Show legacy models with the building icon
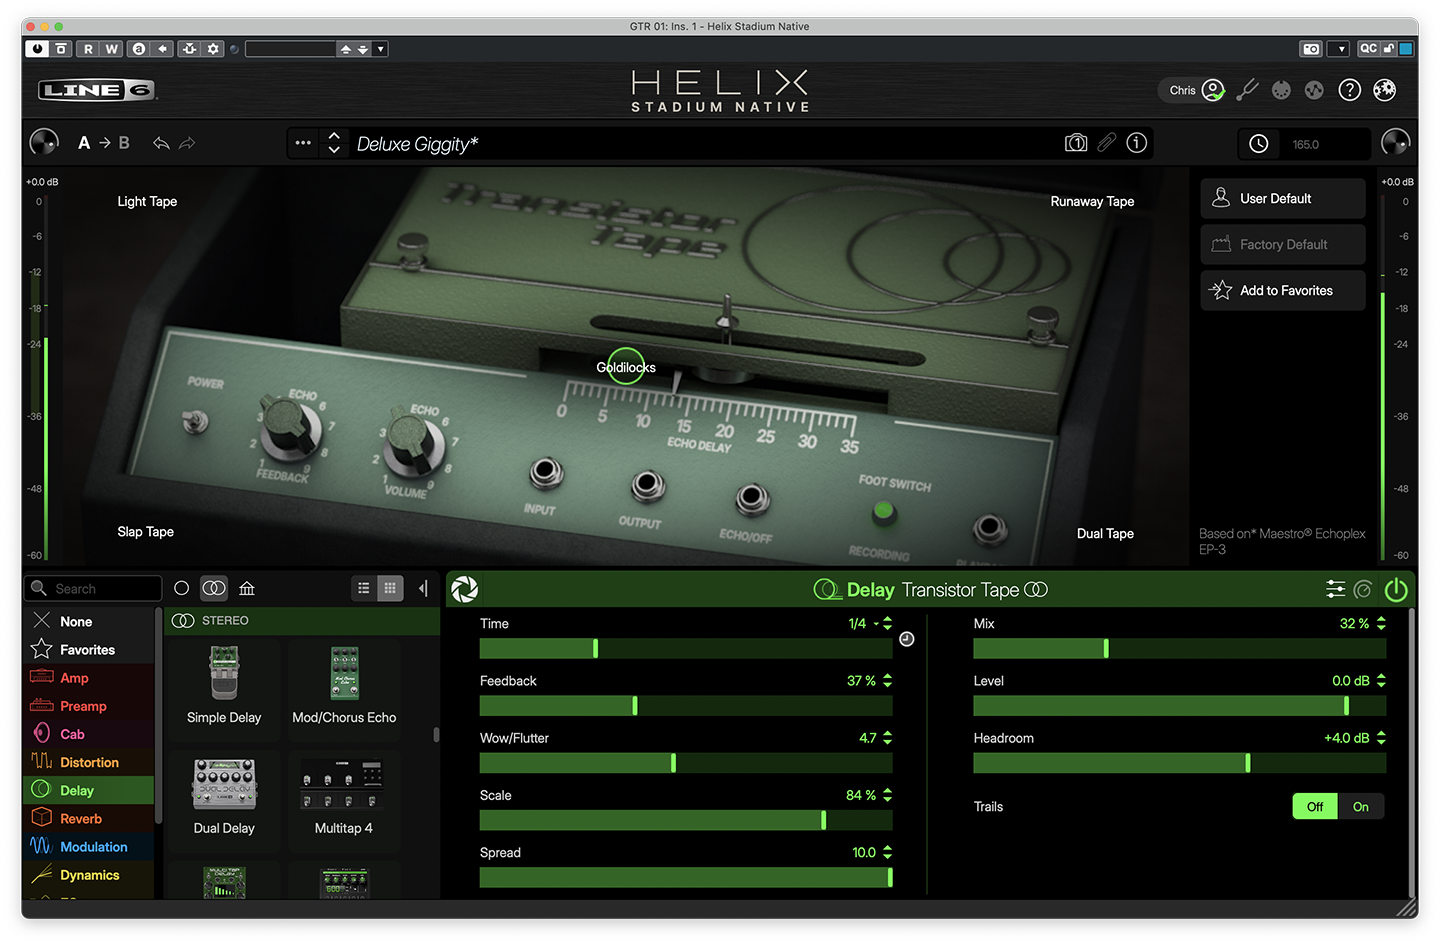Image resolution: width=1440 pixels, height=944 pixels. (x=247, y=588)
